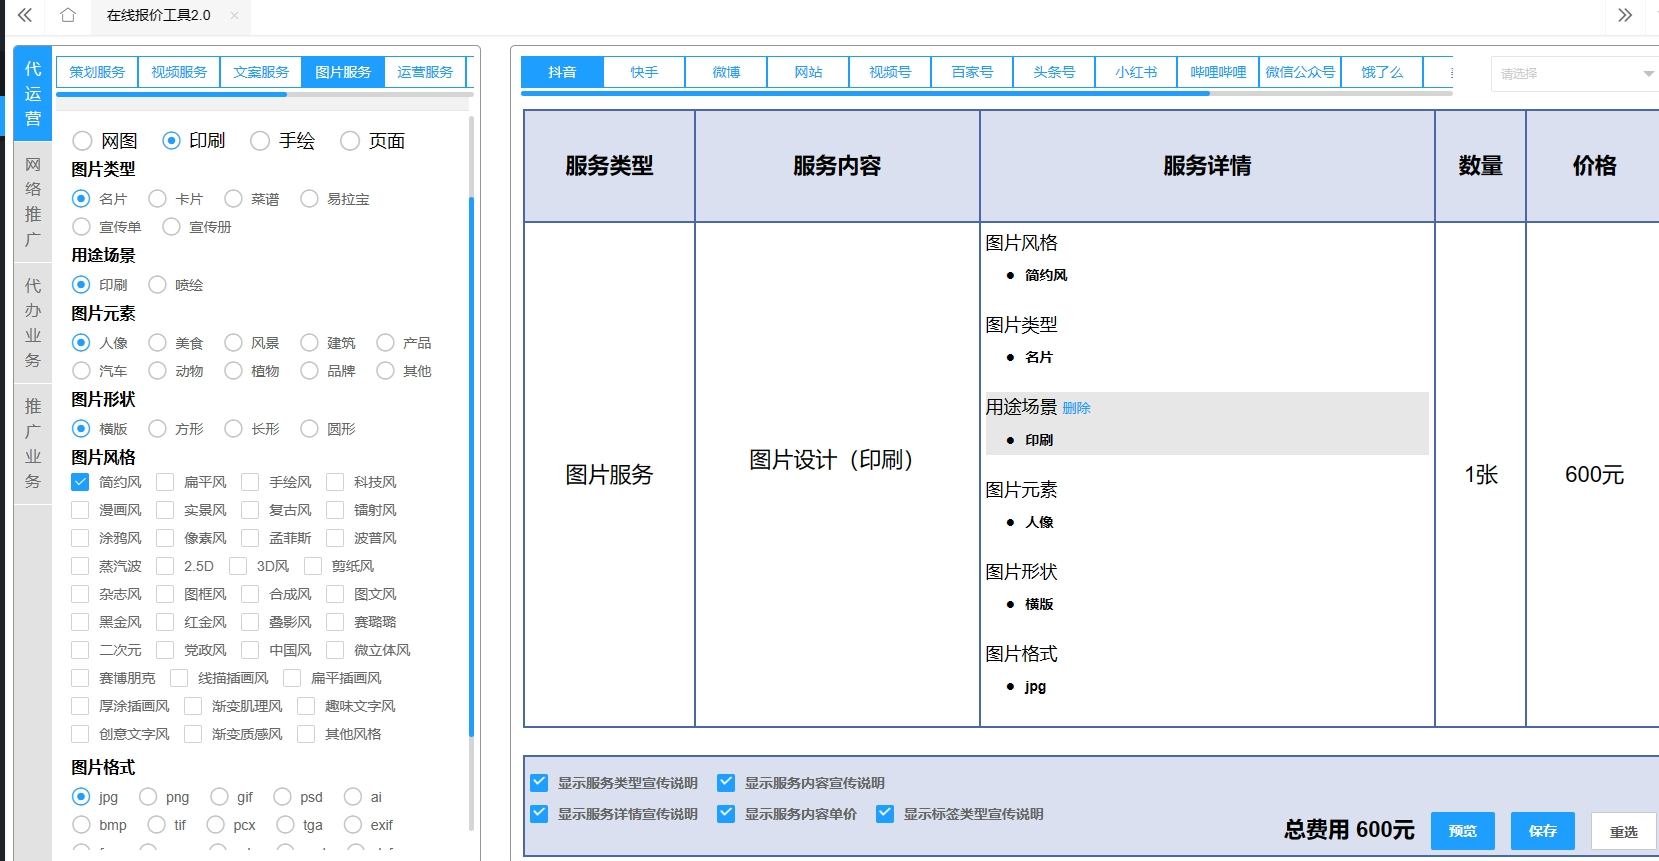Image resolution: width=1659 pixels, height=861 pixels.
Task: Click the 保存 button
Action: coord(1543,831)
